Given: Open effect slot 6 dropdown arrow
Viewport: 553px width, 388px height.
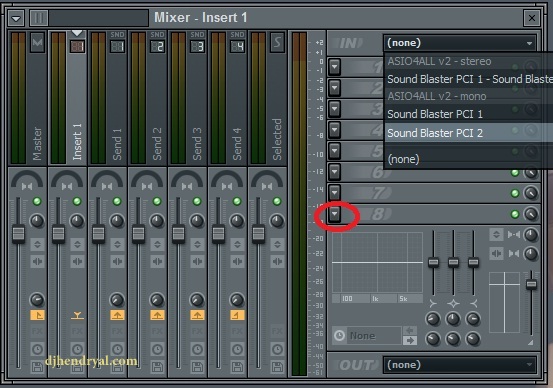Looking at the screenshot, I should coord(335,172).
